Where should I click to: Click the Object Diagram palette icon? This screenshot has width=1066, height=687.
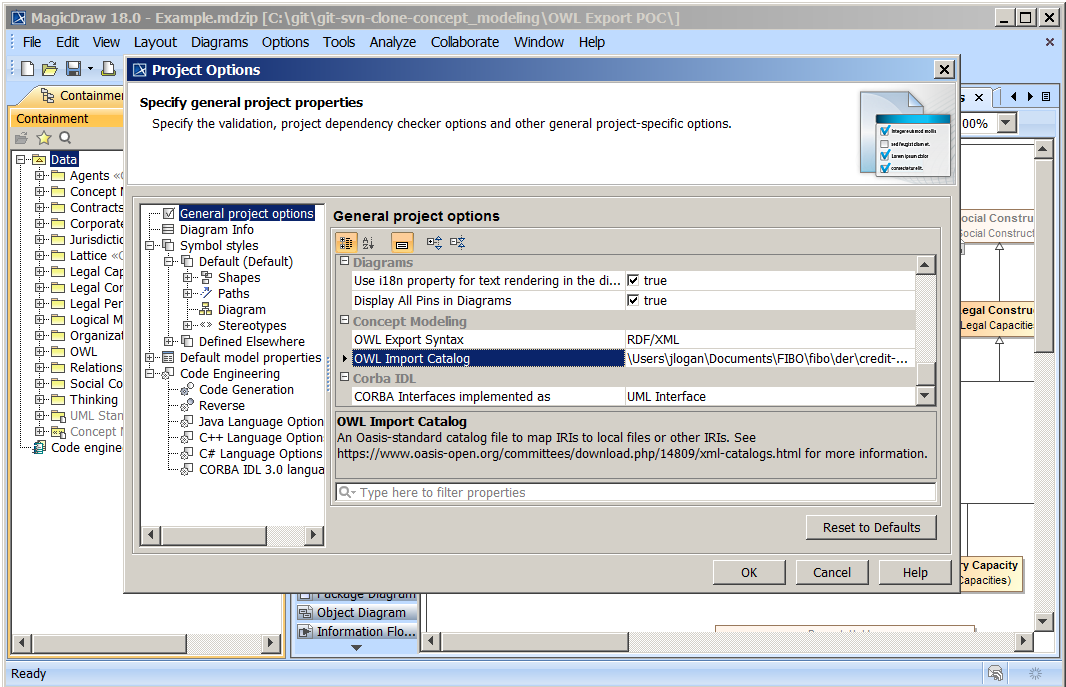tap(305, 613)
